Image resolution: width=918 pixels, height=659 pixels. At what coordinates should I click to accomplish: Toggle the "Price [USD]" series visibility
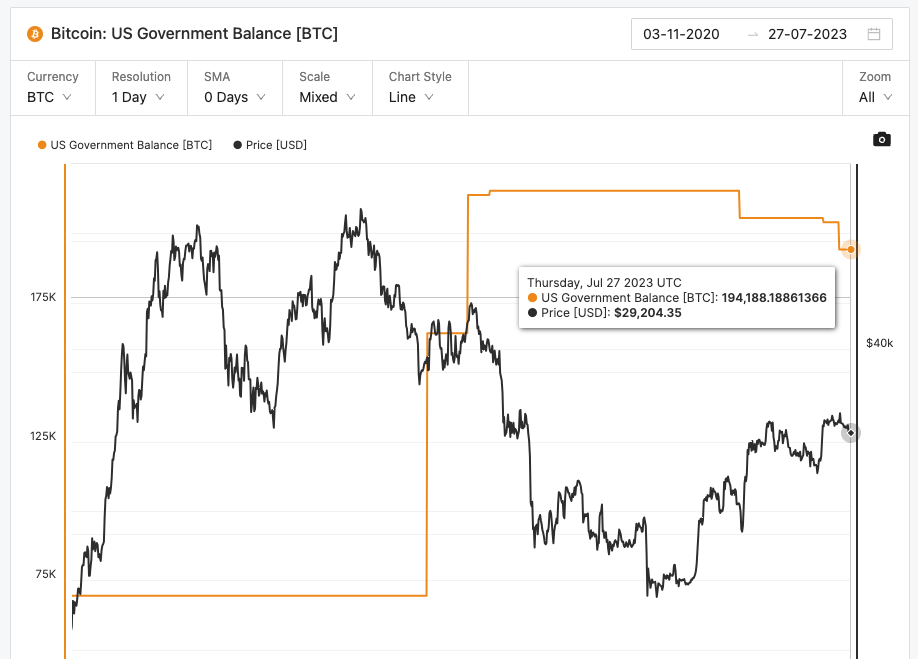click(270, 145)
